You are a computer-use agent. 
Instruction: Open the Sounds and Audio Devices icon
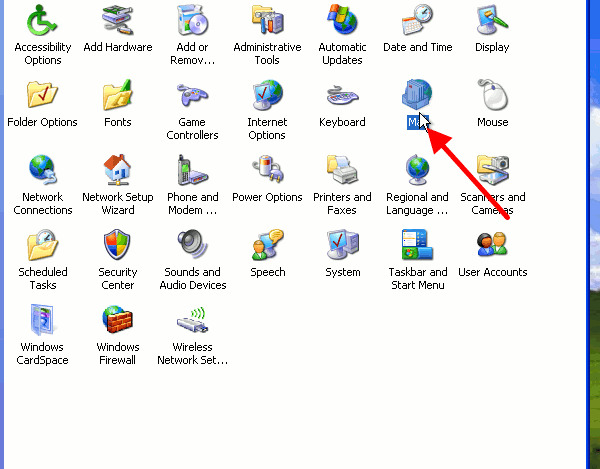tap(192, 244)
